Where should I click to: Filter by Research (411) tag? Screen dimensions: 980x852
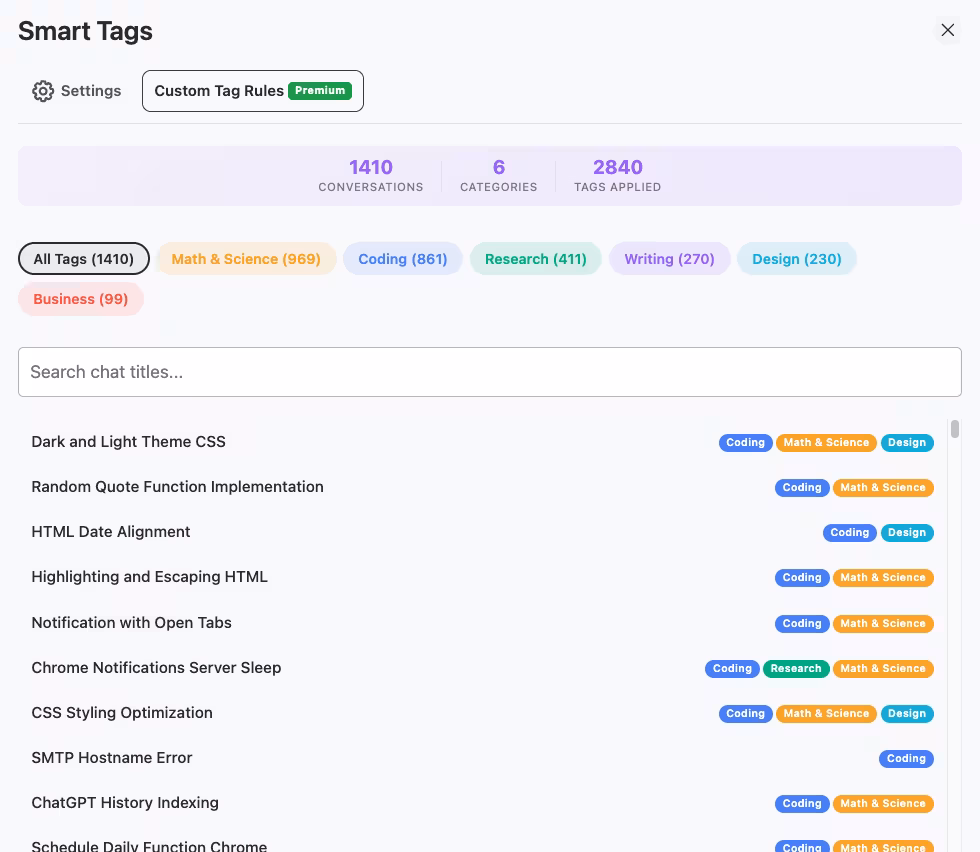[536, 259]
